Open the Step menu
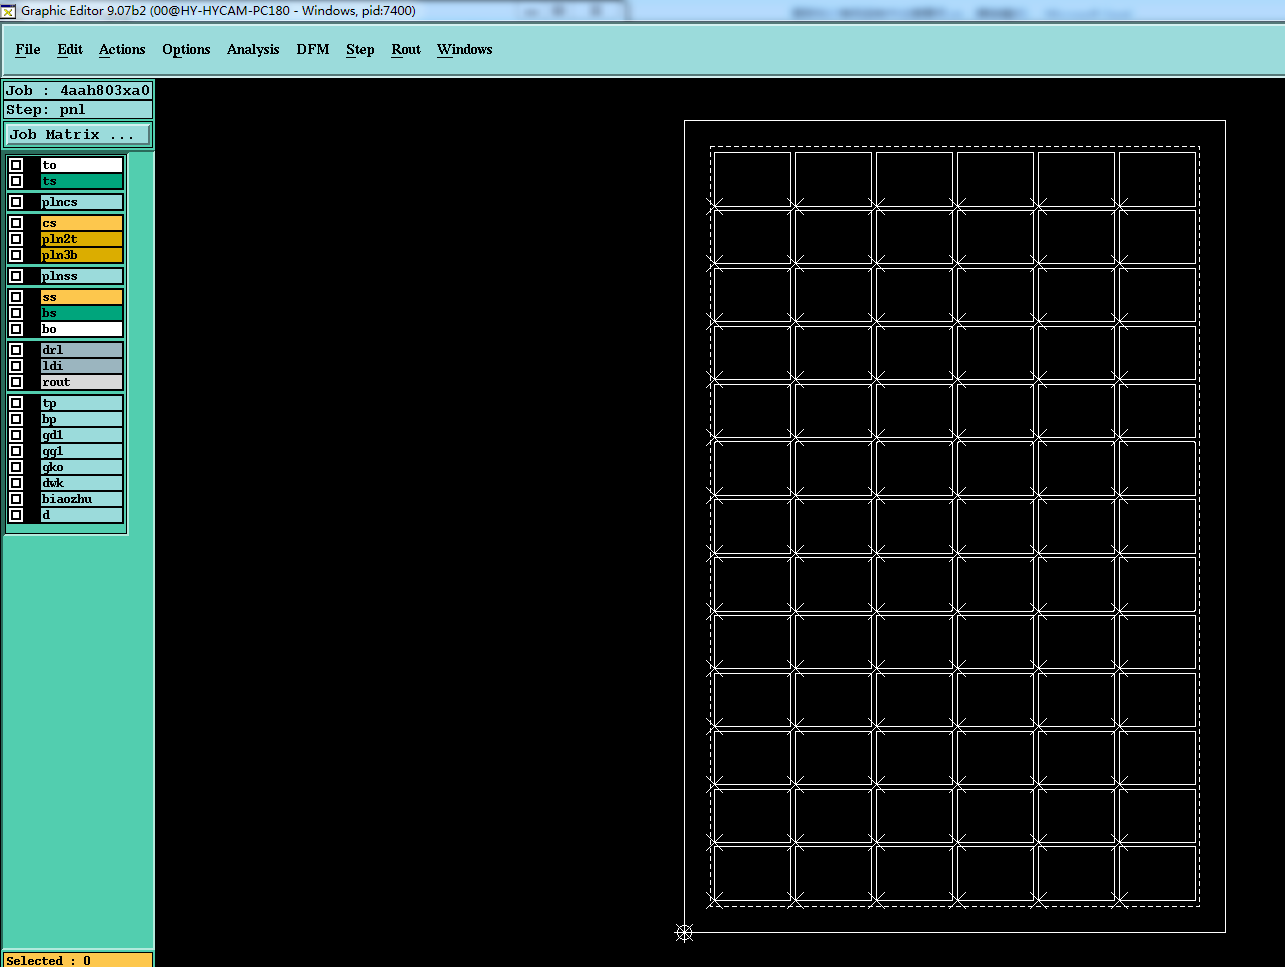The width and height of the screenshot is (1285, 967). point(360,49)
